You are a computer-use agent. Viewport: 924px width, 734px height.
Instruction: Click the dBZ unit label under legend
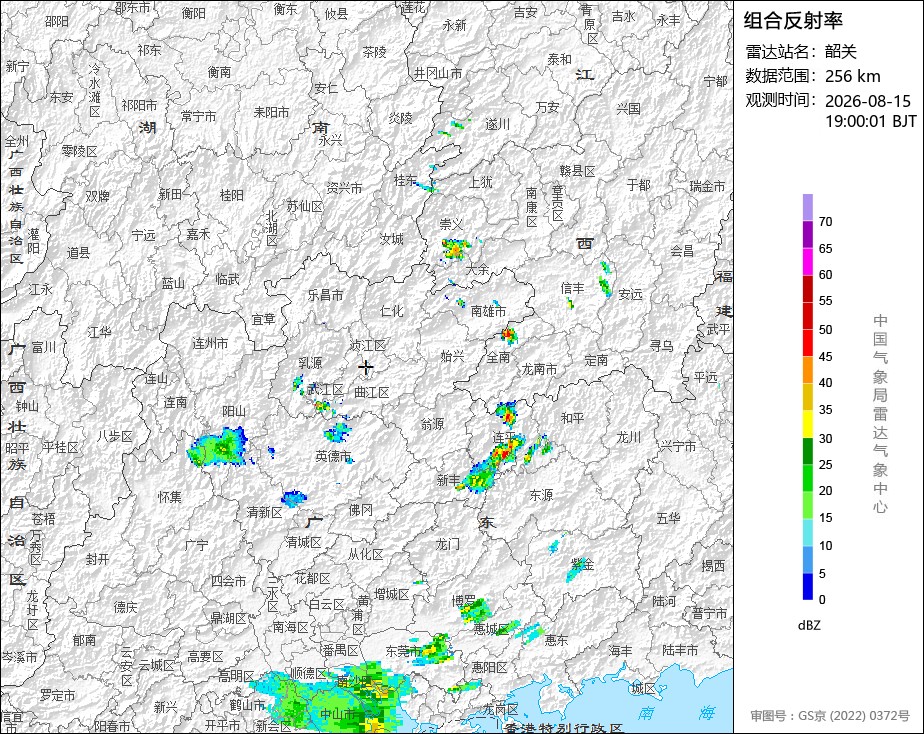pyautogui.click(x=809, y=626)
